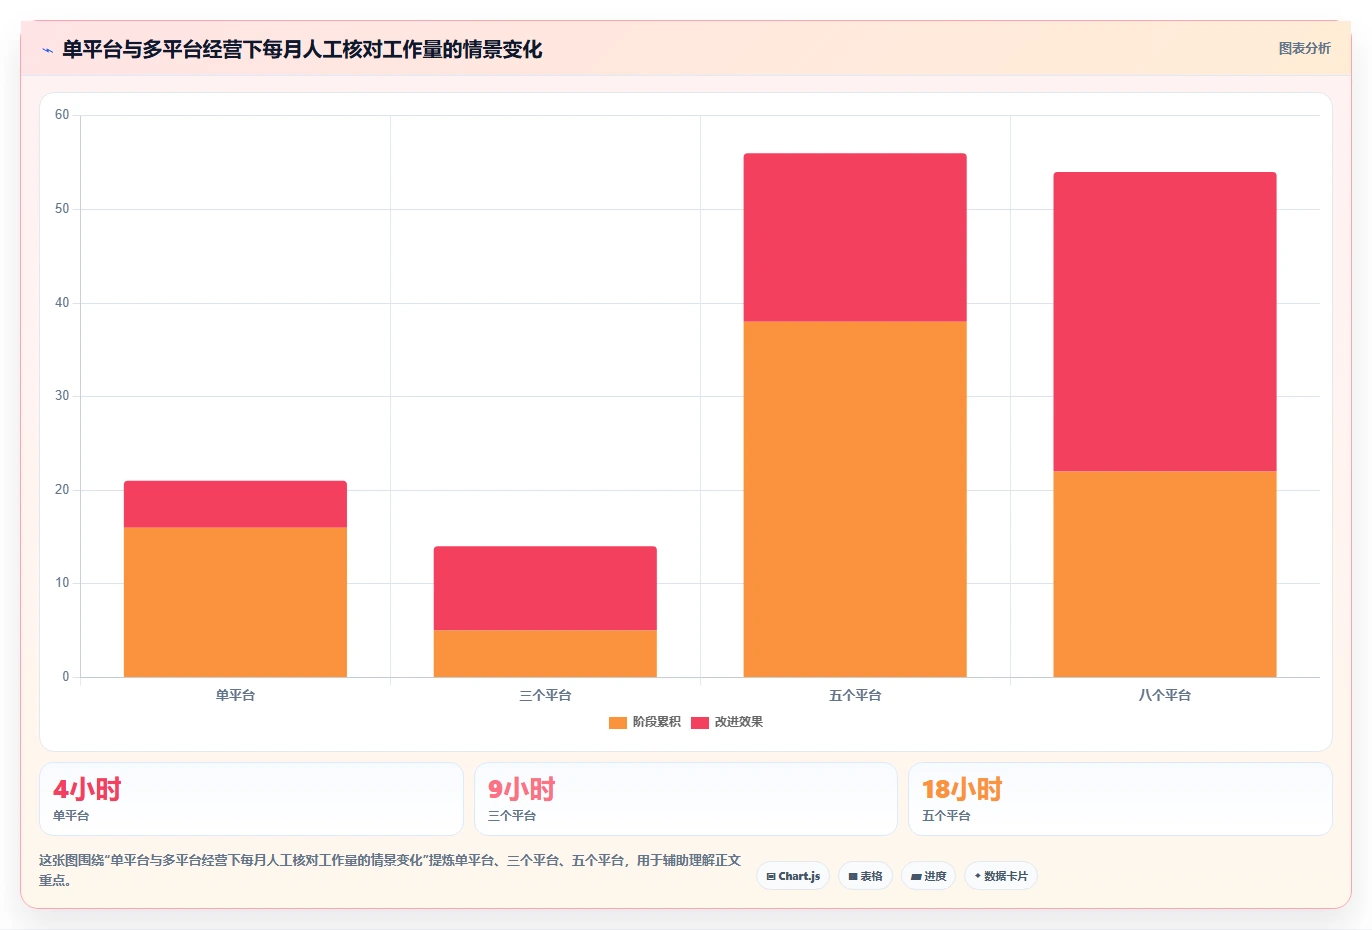This screenshot has height=930, width=1372.
Task: Select the orange segment of 三个平台 bar
Action: tap(545, 653)
